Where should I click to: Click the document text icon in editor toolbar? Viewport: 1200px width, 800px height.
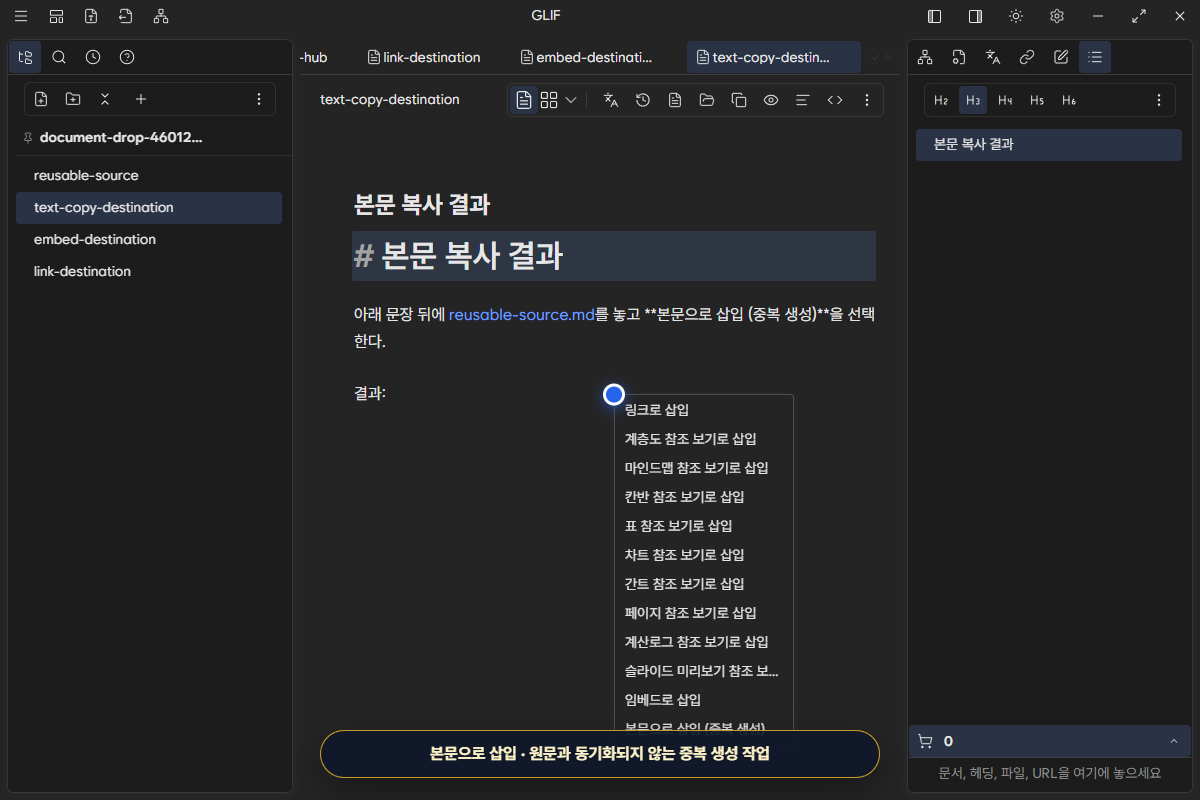click(675, 100)
